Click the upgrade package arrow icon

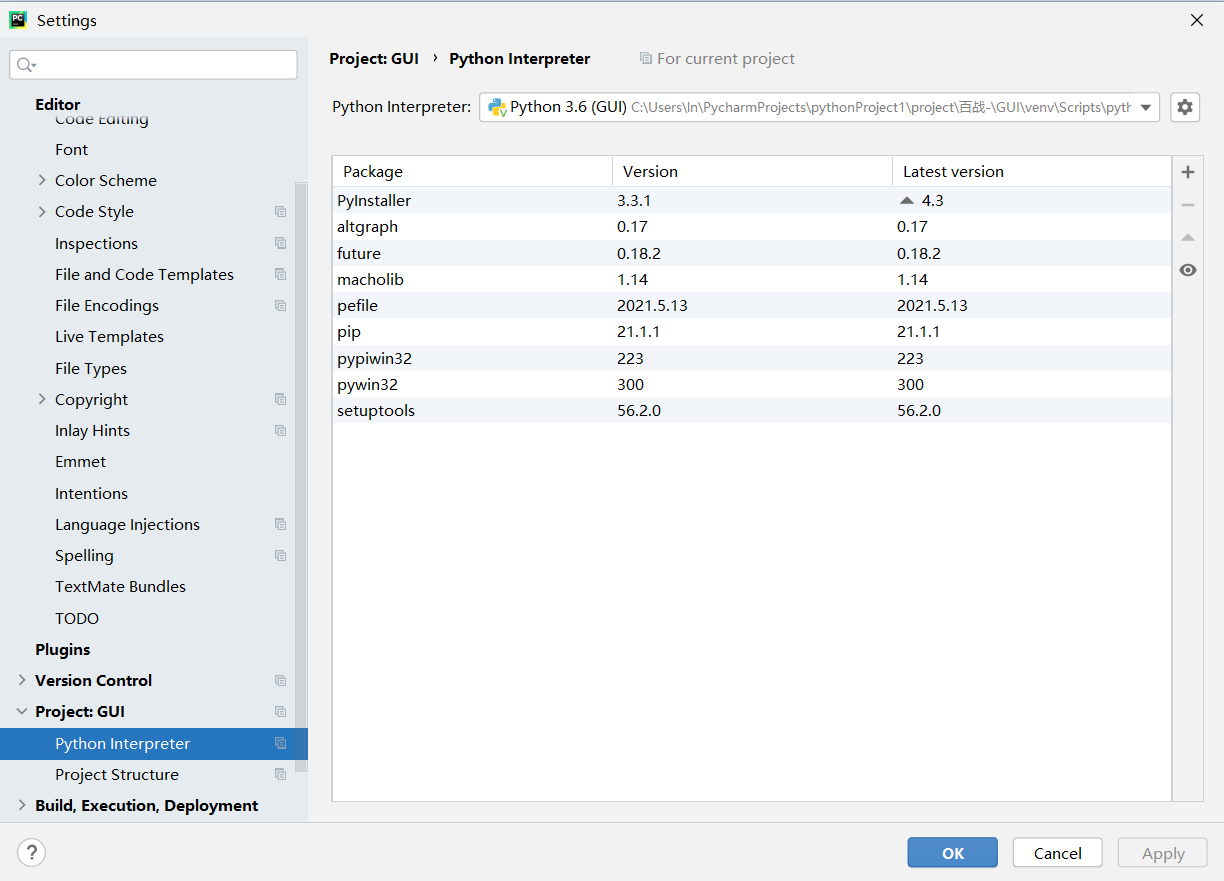(1187, 237)
